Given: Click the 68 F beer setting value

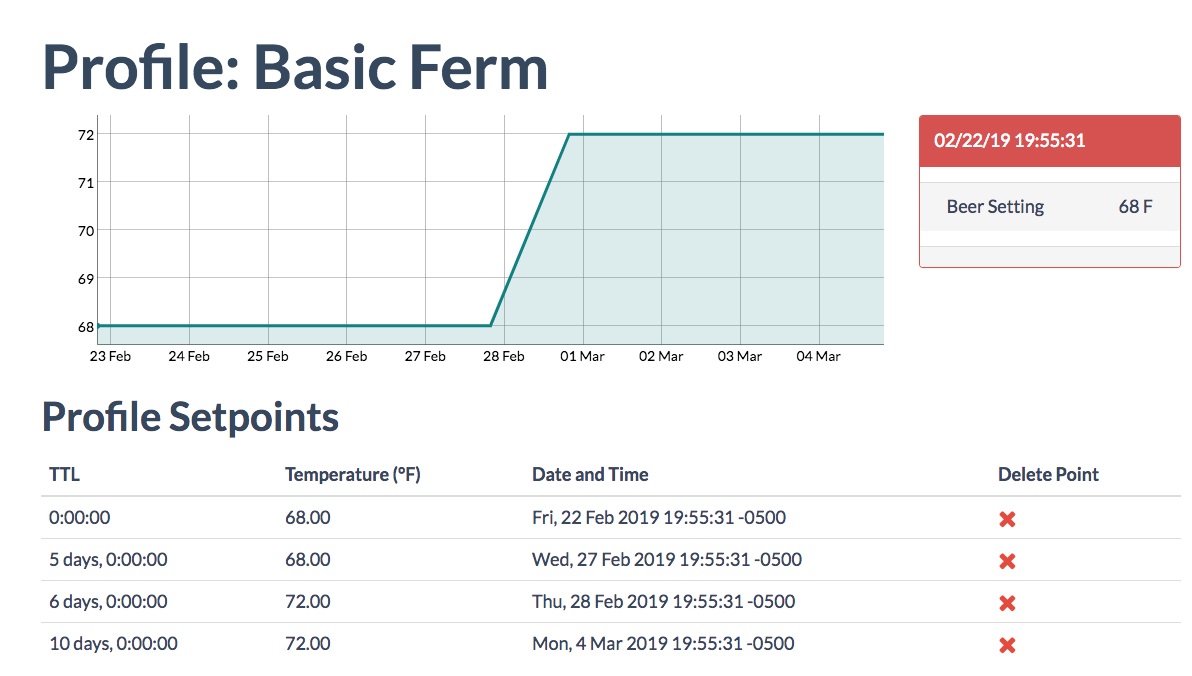Looking at the screenshot, I should coord(1135,207).
